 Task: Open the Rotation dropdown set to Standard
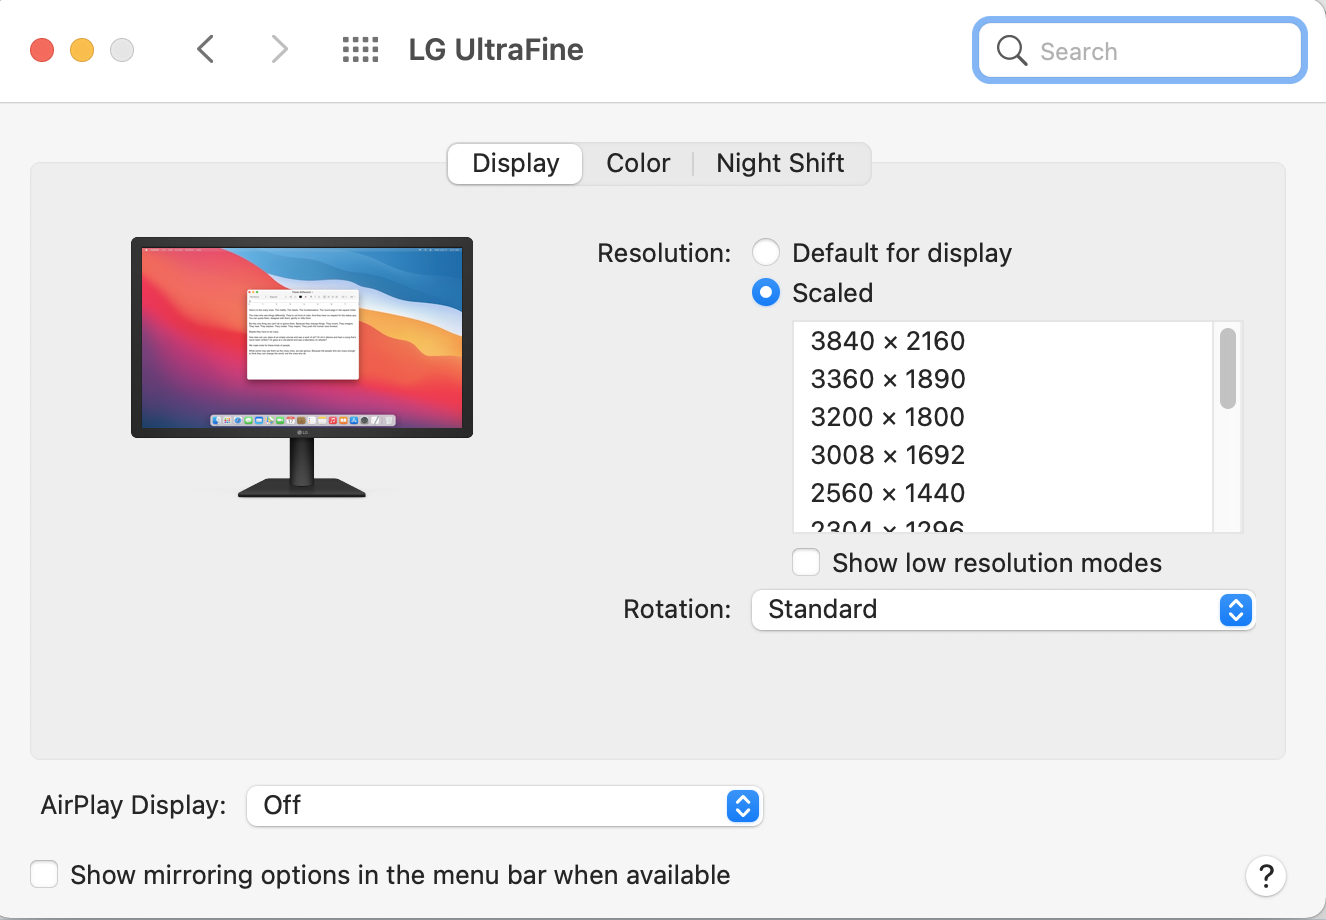coord(1003,609)
